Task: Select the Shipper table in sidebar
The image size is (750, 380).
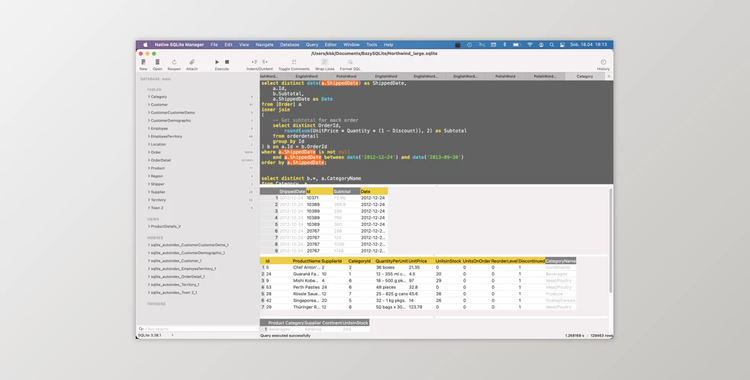Action: [157, 184]
